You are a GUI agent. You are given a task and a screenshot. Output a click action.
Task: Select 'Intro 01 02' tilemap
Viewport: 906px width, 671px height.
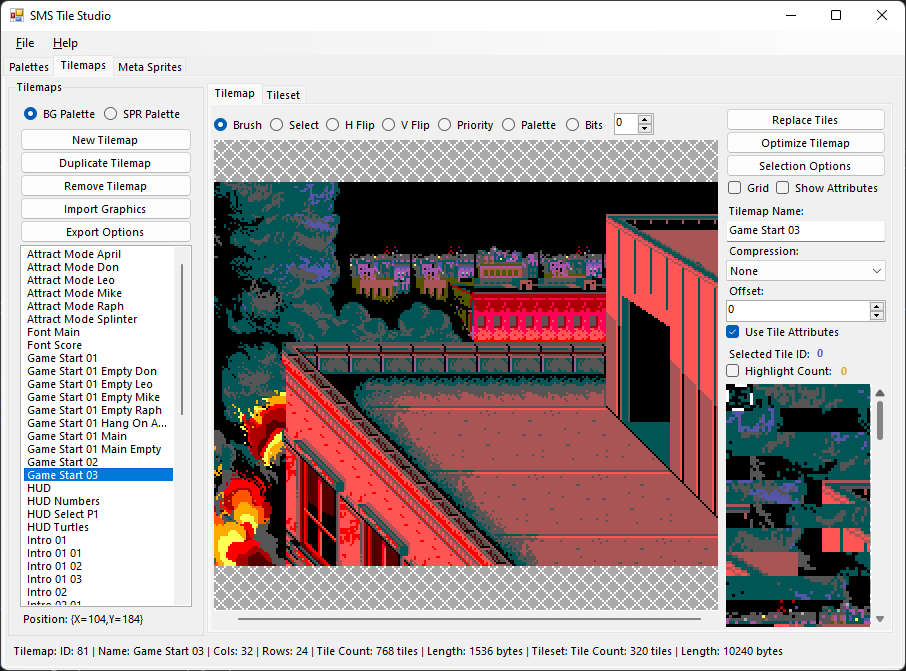coord(54,566)
